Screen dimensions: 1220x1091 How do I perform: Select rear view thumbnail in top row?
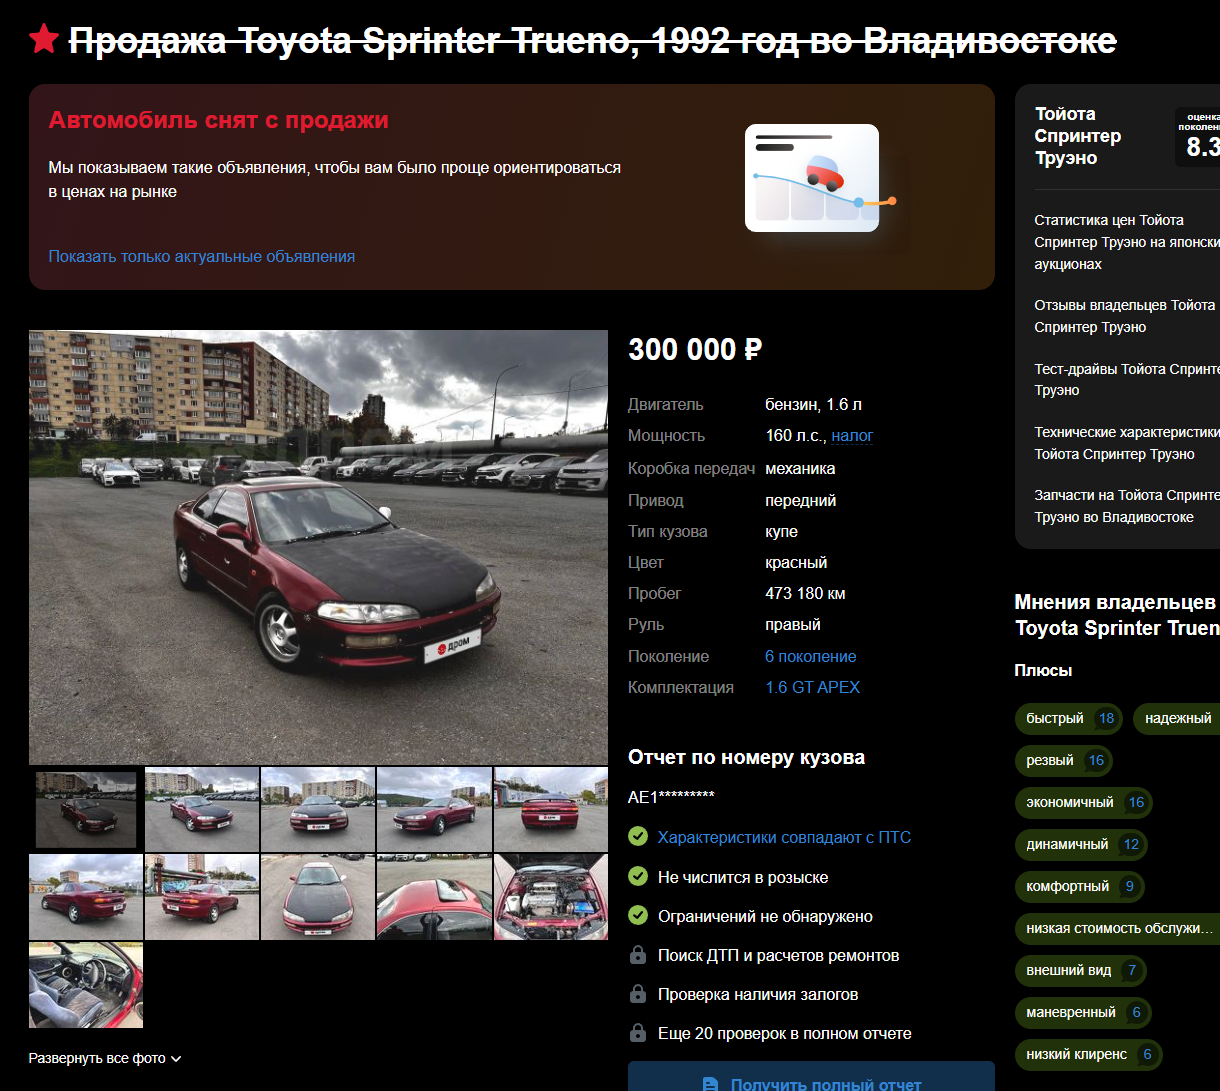pyautogui.click(x=551, y=810)
